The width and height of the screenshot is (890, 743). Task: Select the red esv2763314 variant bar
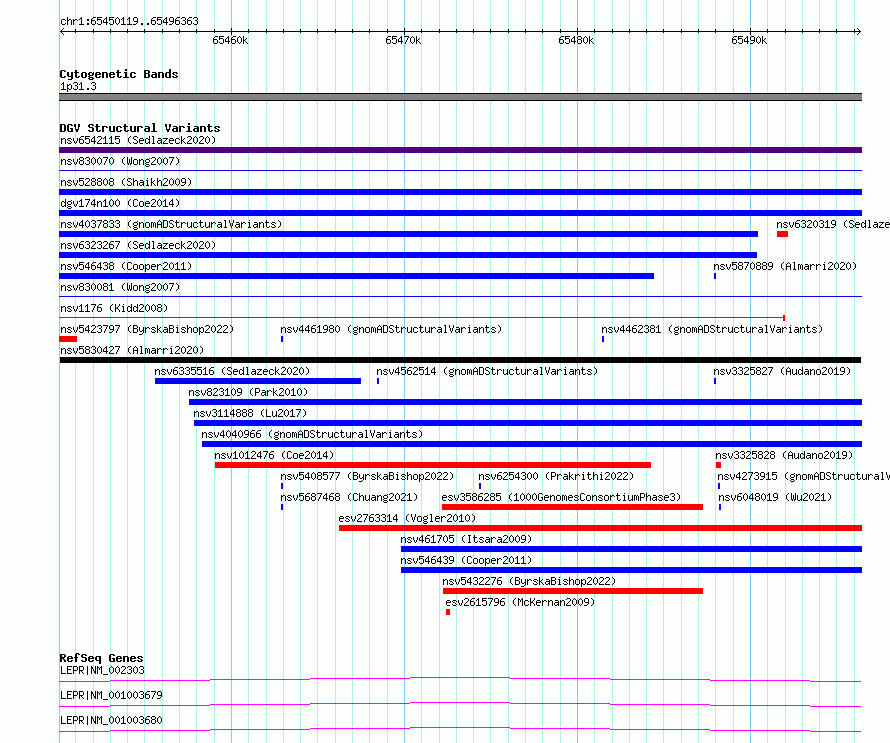[x=601, y=528]
